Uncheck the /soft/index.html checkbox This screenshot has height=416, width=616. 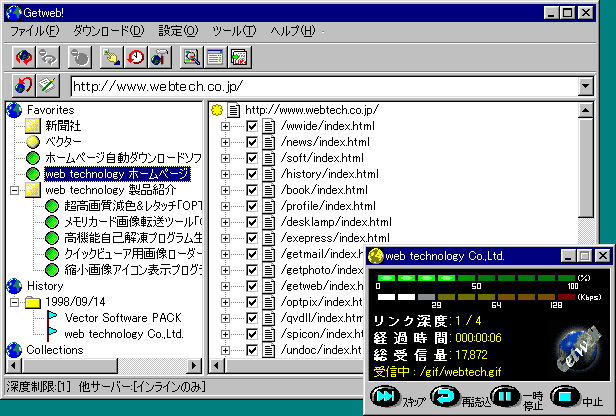point(252,158)
